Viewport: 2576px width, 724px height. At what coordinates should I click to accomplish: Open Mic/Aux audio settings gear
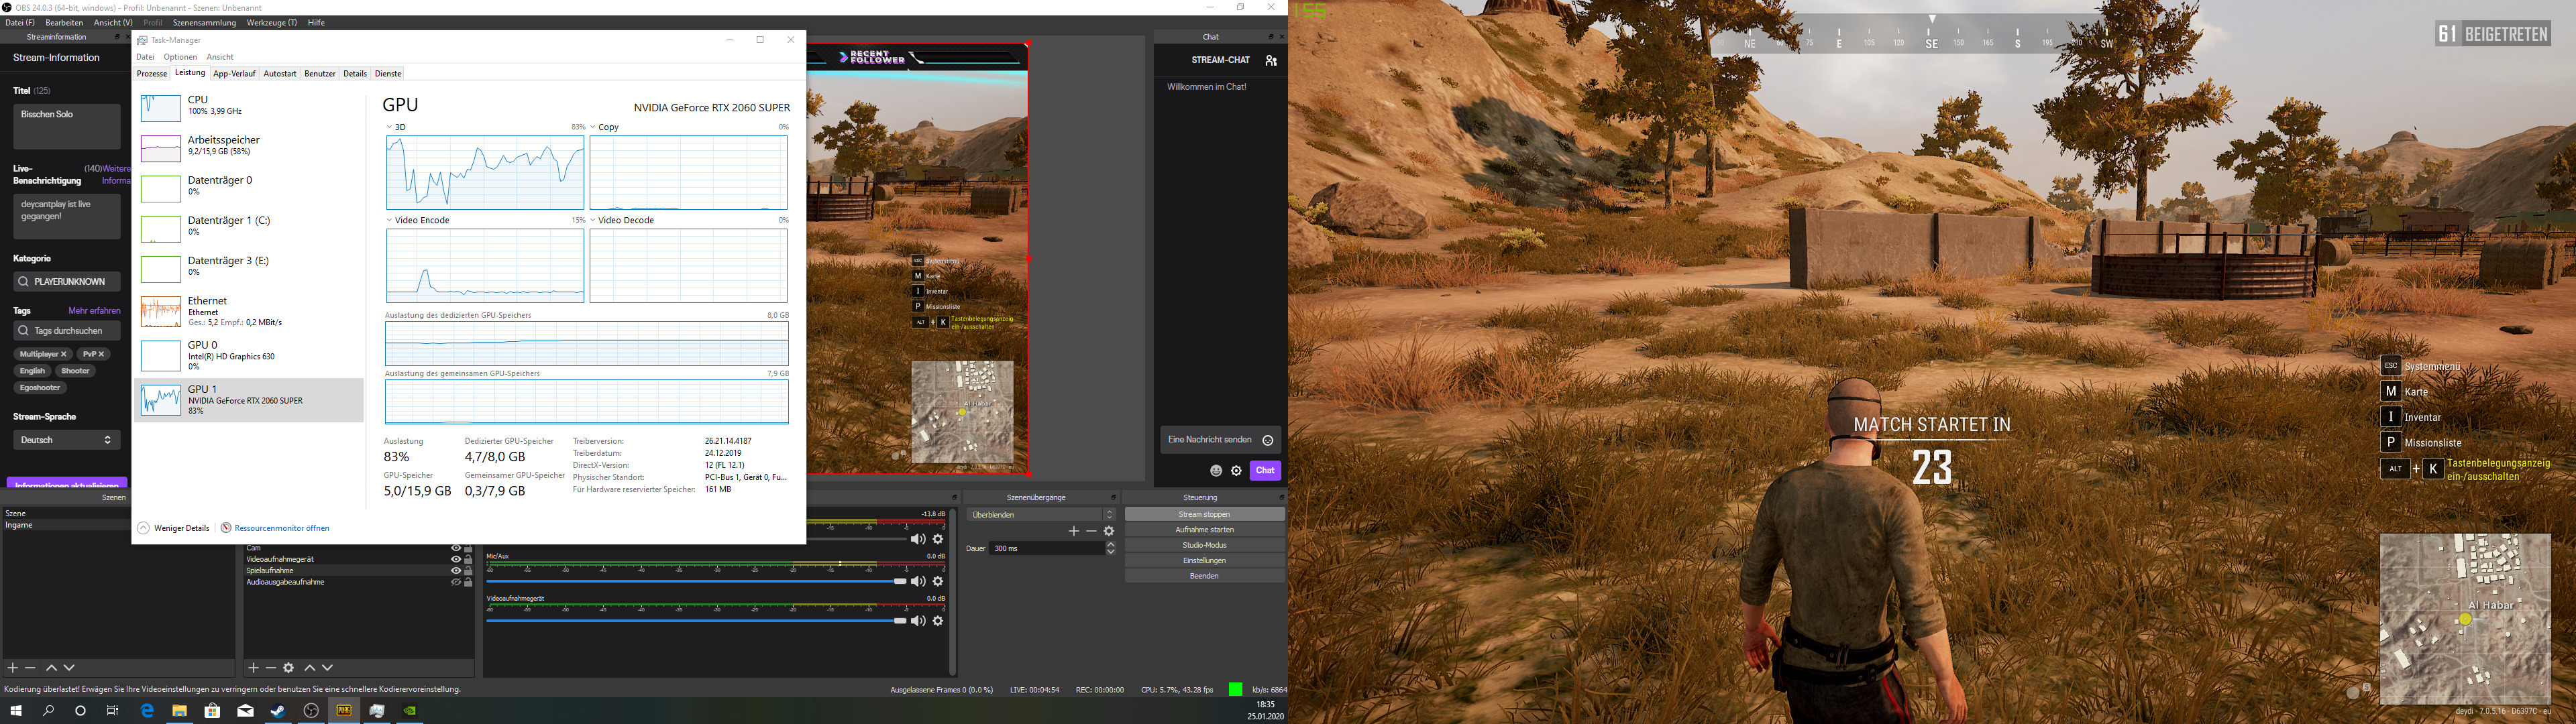pos(938,581)
